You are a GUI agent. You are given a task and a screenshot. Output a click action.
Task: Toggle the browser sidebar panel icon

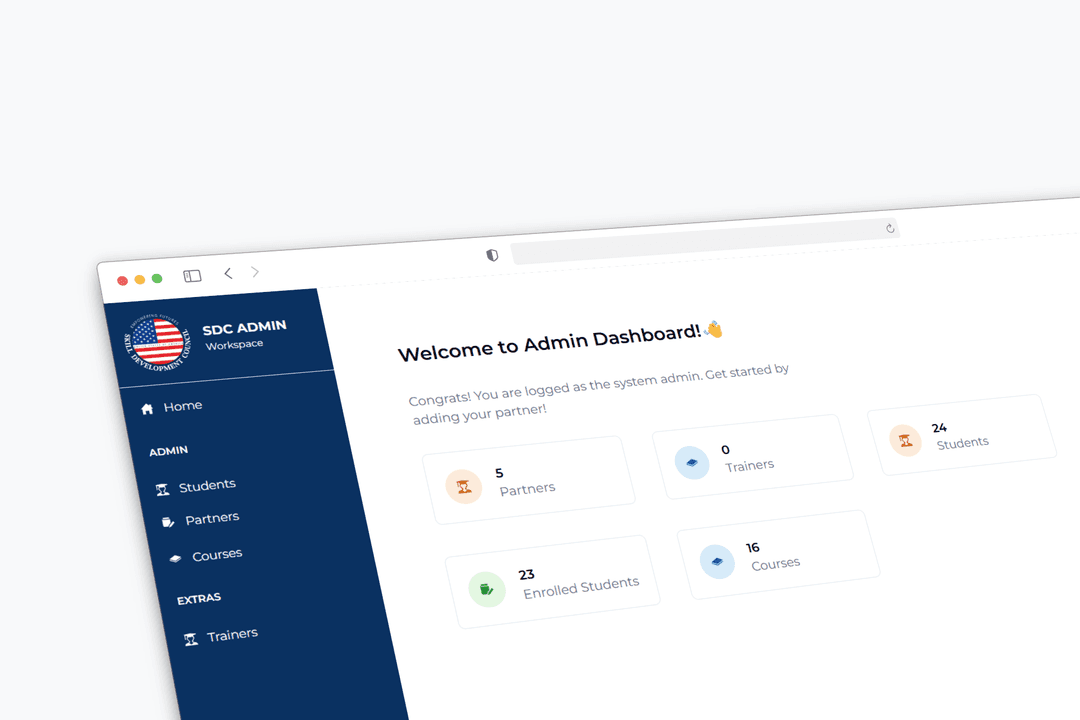click(x=192, y=276)
